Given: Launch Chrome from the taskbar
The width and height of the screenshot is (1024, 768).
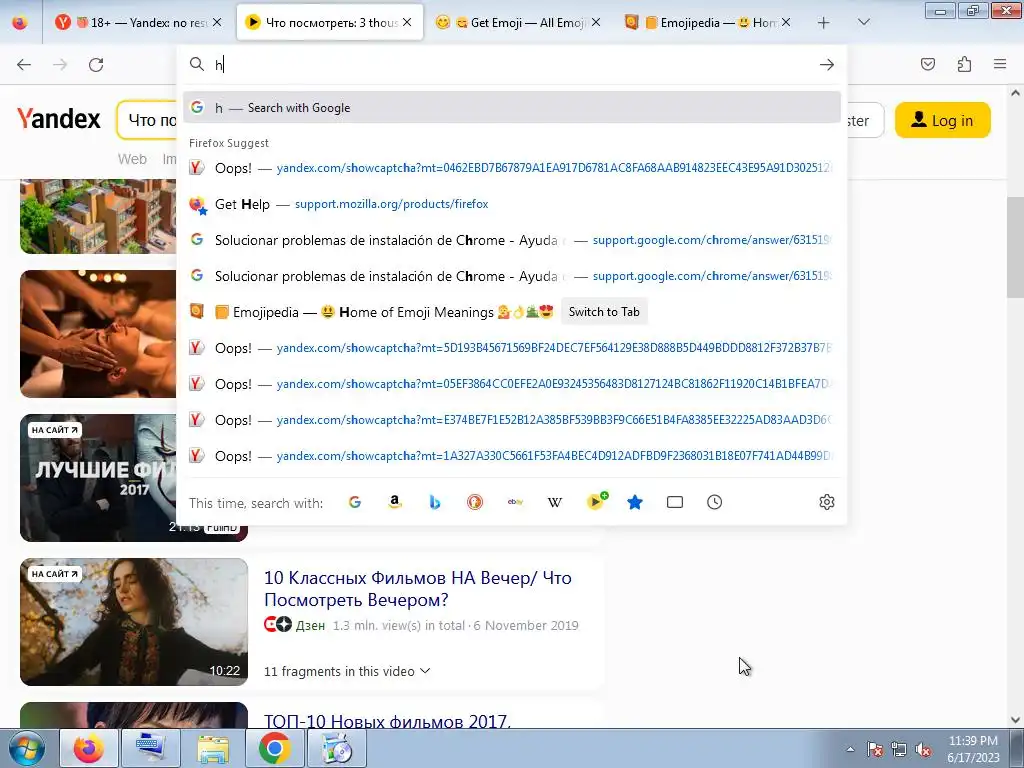Looking at the screenshot, I should pos(275,748).
